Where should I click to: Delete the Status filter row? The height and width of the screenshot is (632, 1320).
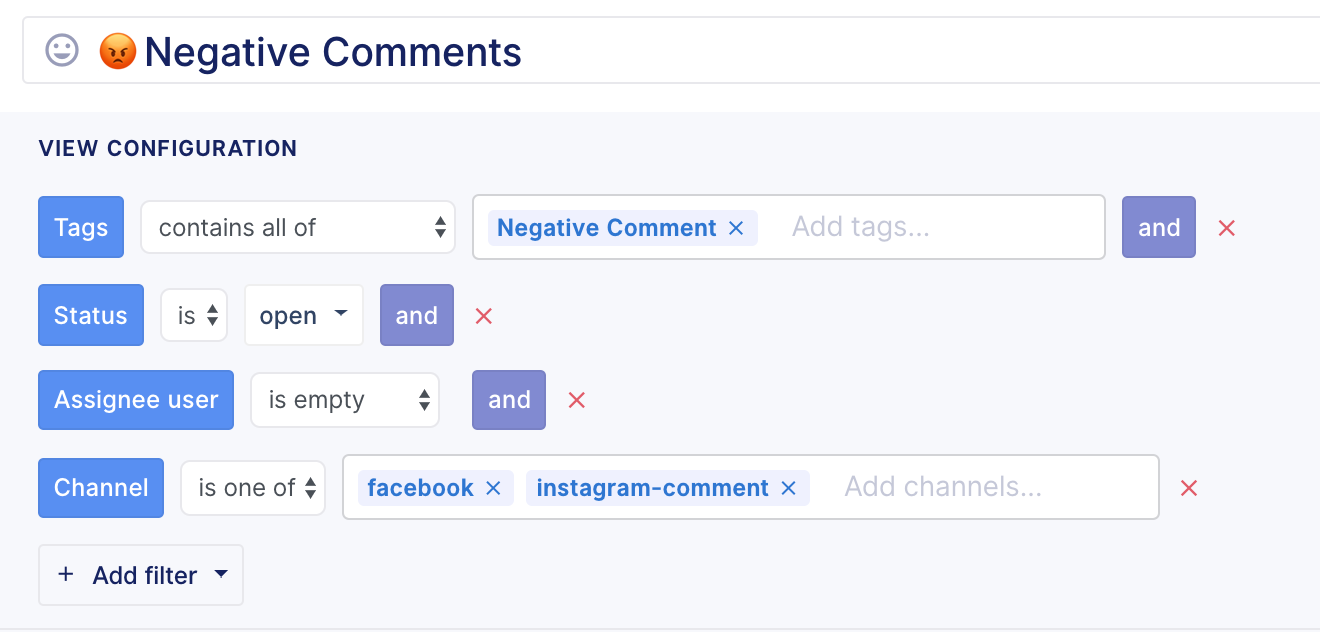(484, 316)
